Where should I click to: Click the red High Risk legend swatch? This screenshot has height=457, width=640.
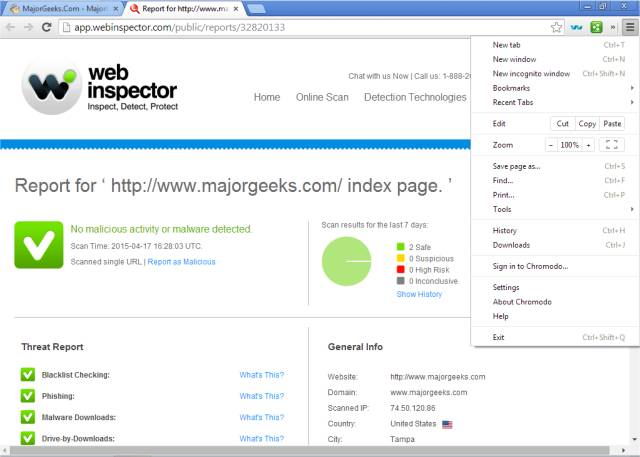coord(400,269)
